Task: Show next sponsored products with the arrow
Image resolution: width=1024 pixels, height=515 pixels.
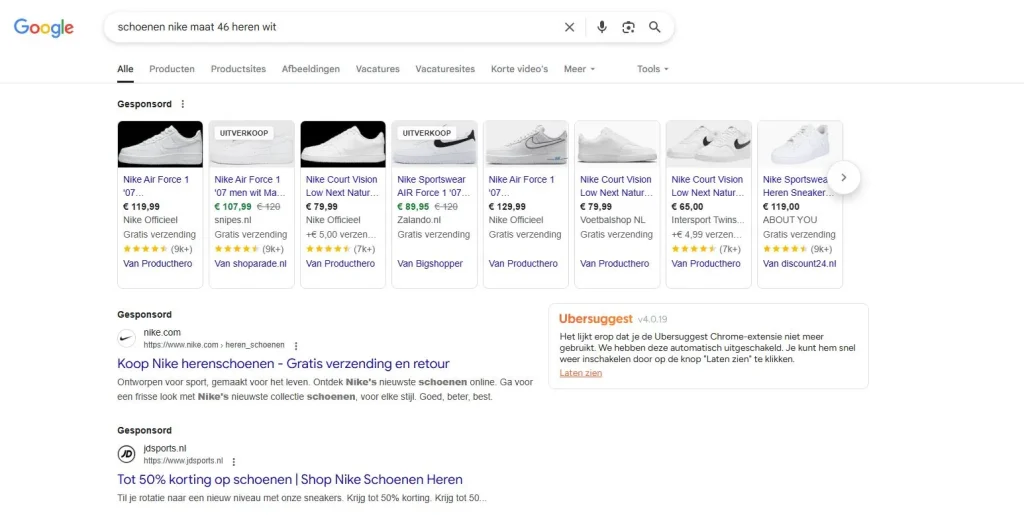Action: tap(844, 178)
